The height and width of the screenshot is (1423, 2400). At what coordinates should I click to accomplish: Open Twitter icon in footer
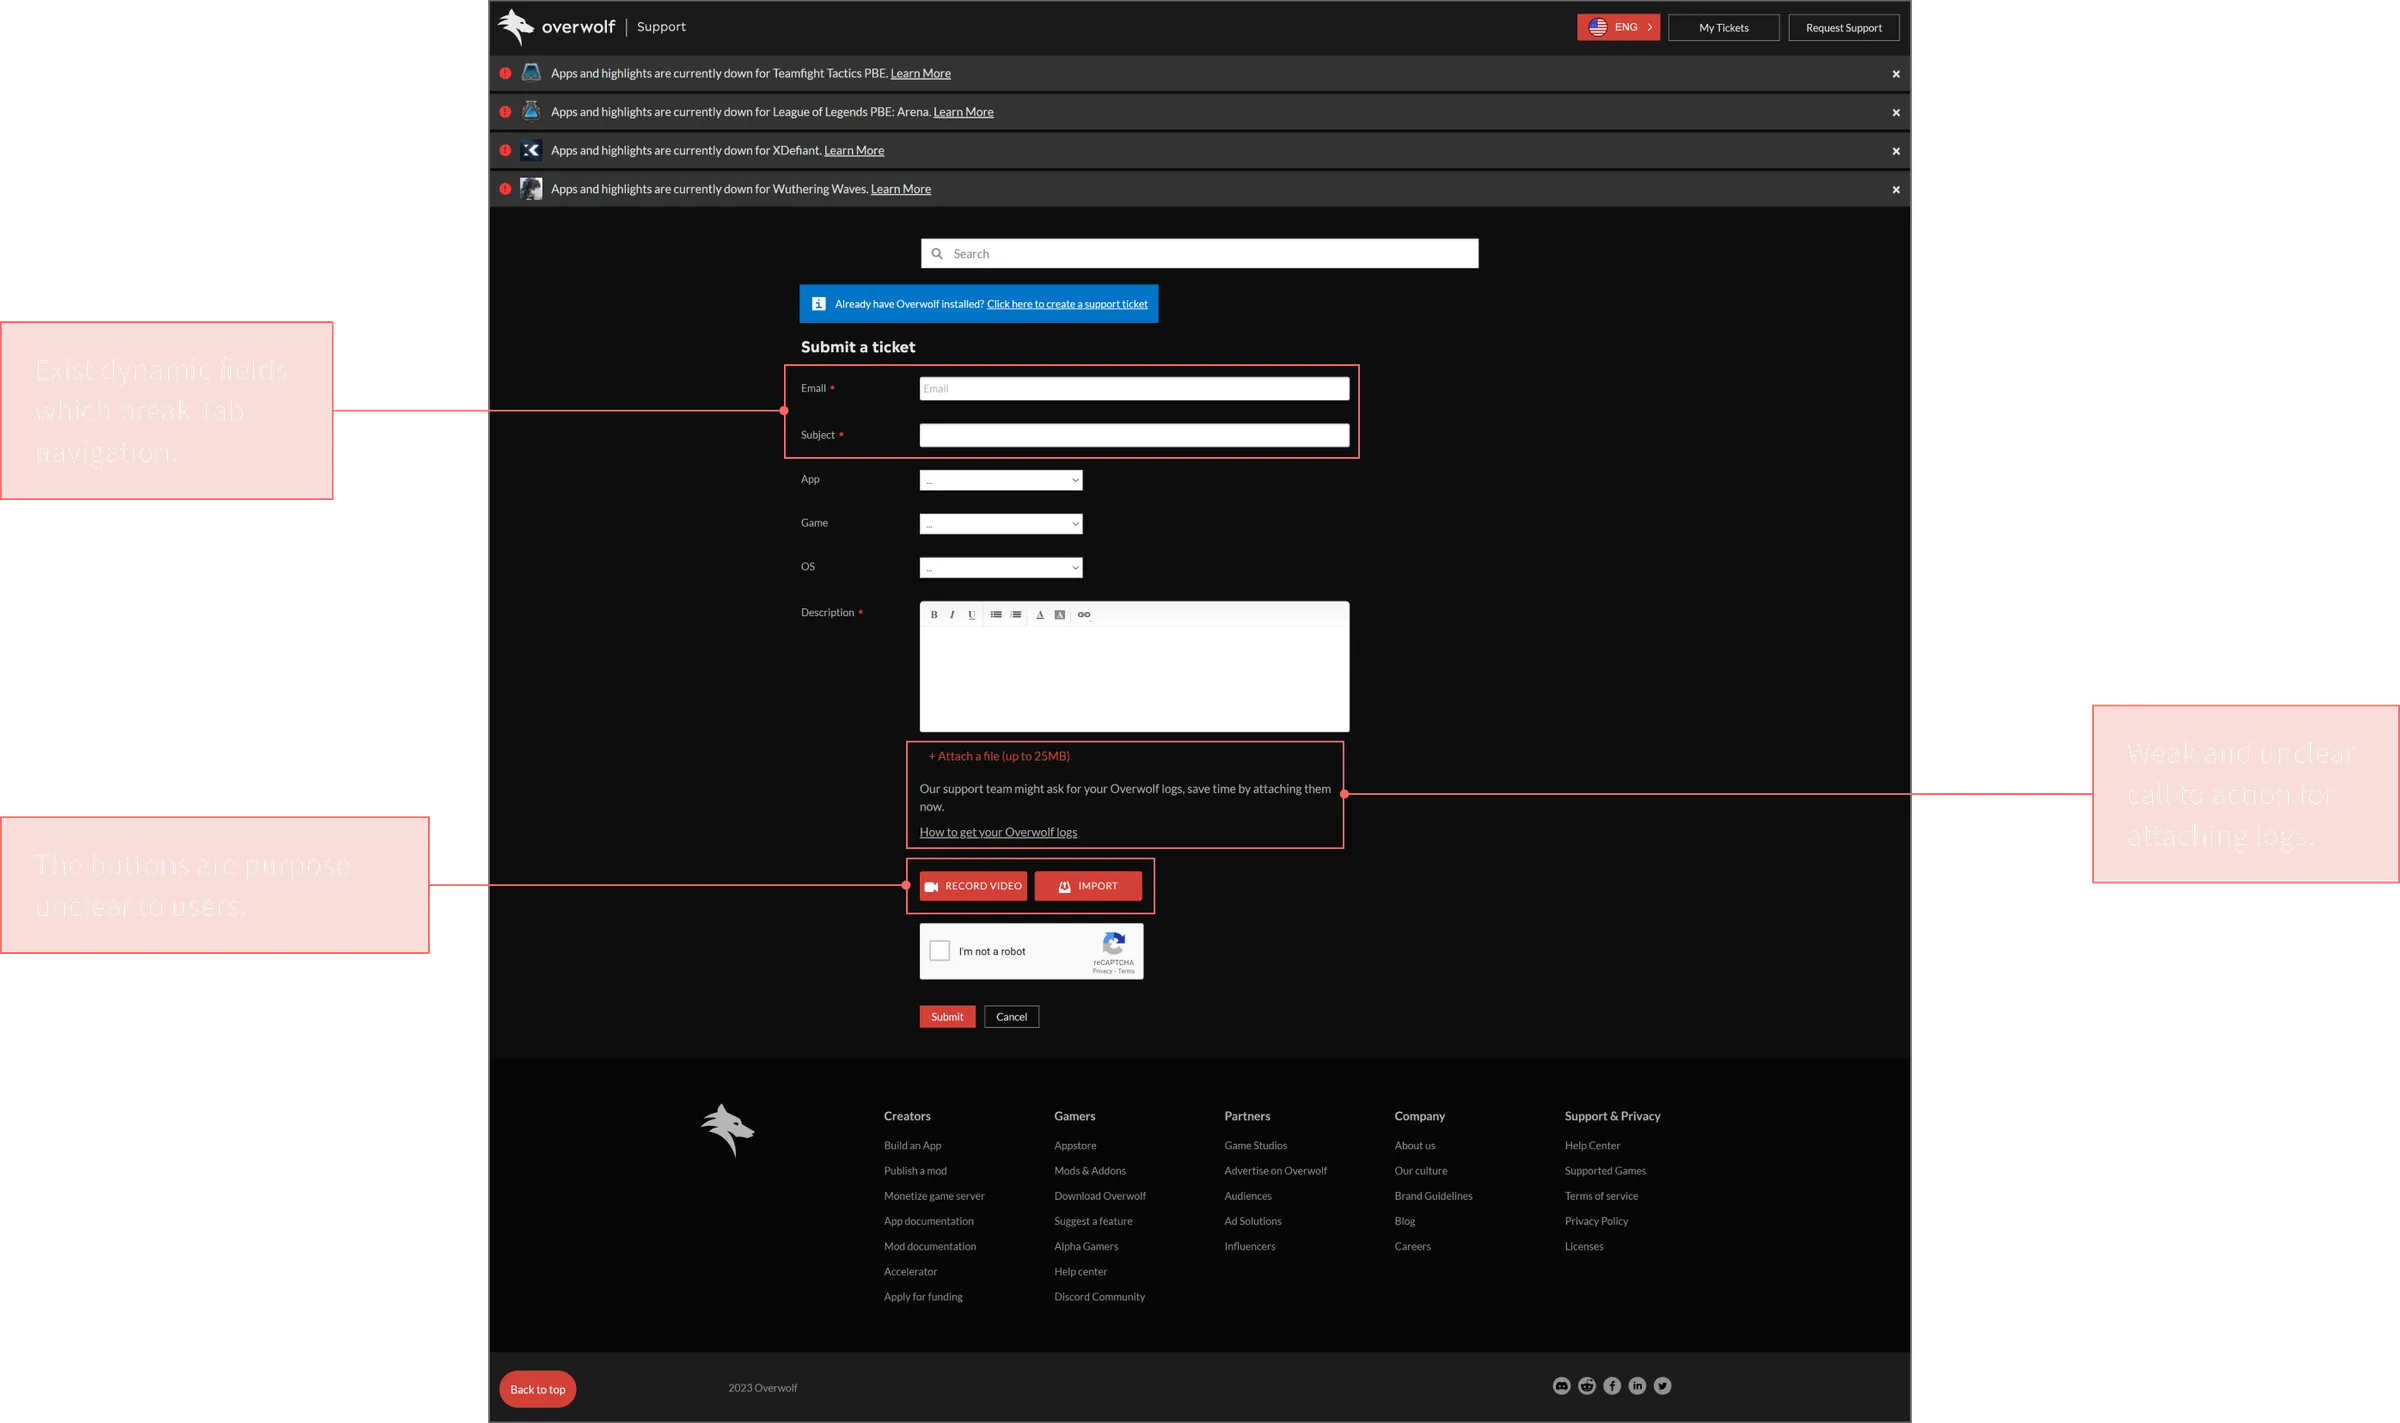tap(1662, 1385)
